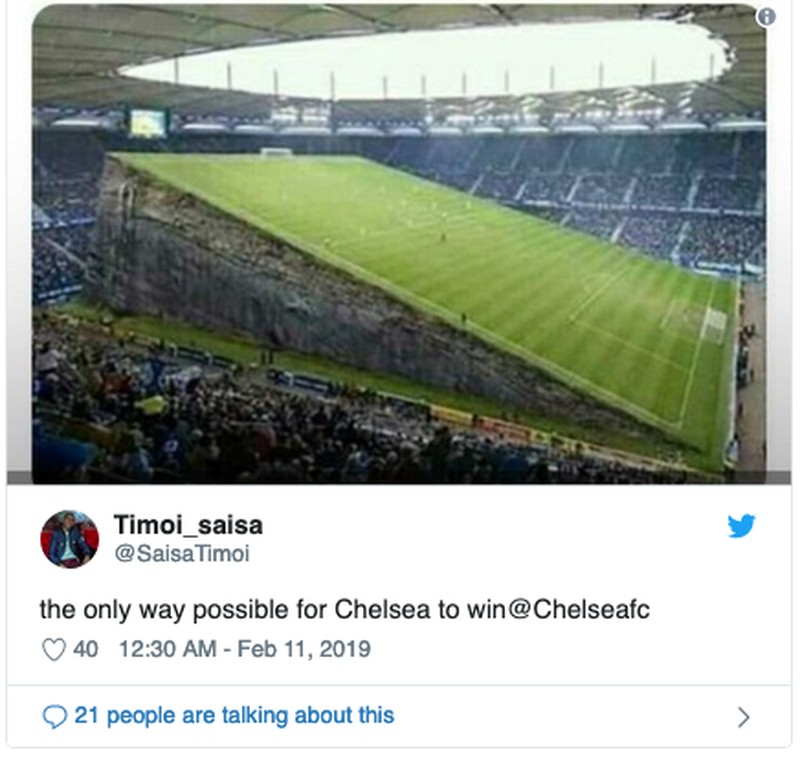Viewport: 800px width, 776px height.
Task: Click the like count number 40
Action: click(86, 650)
